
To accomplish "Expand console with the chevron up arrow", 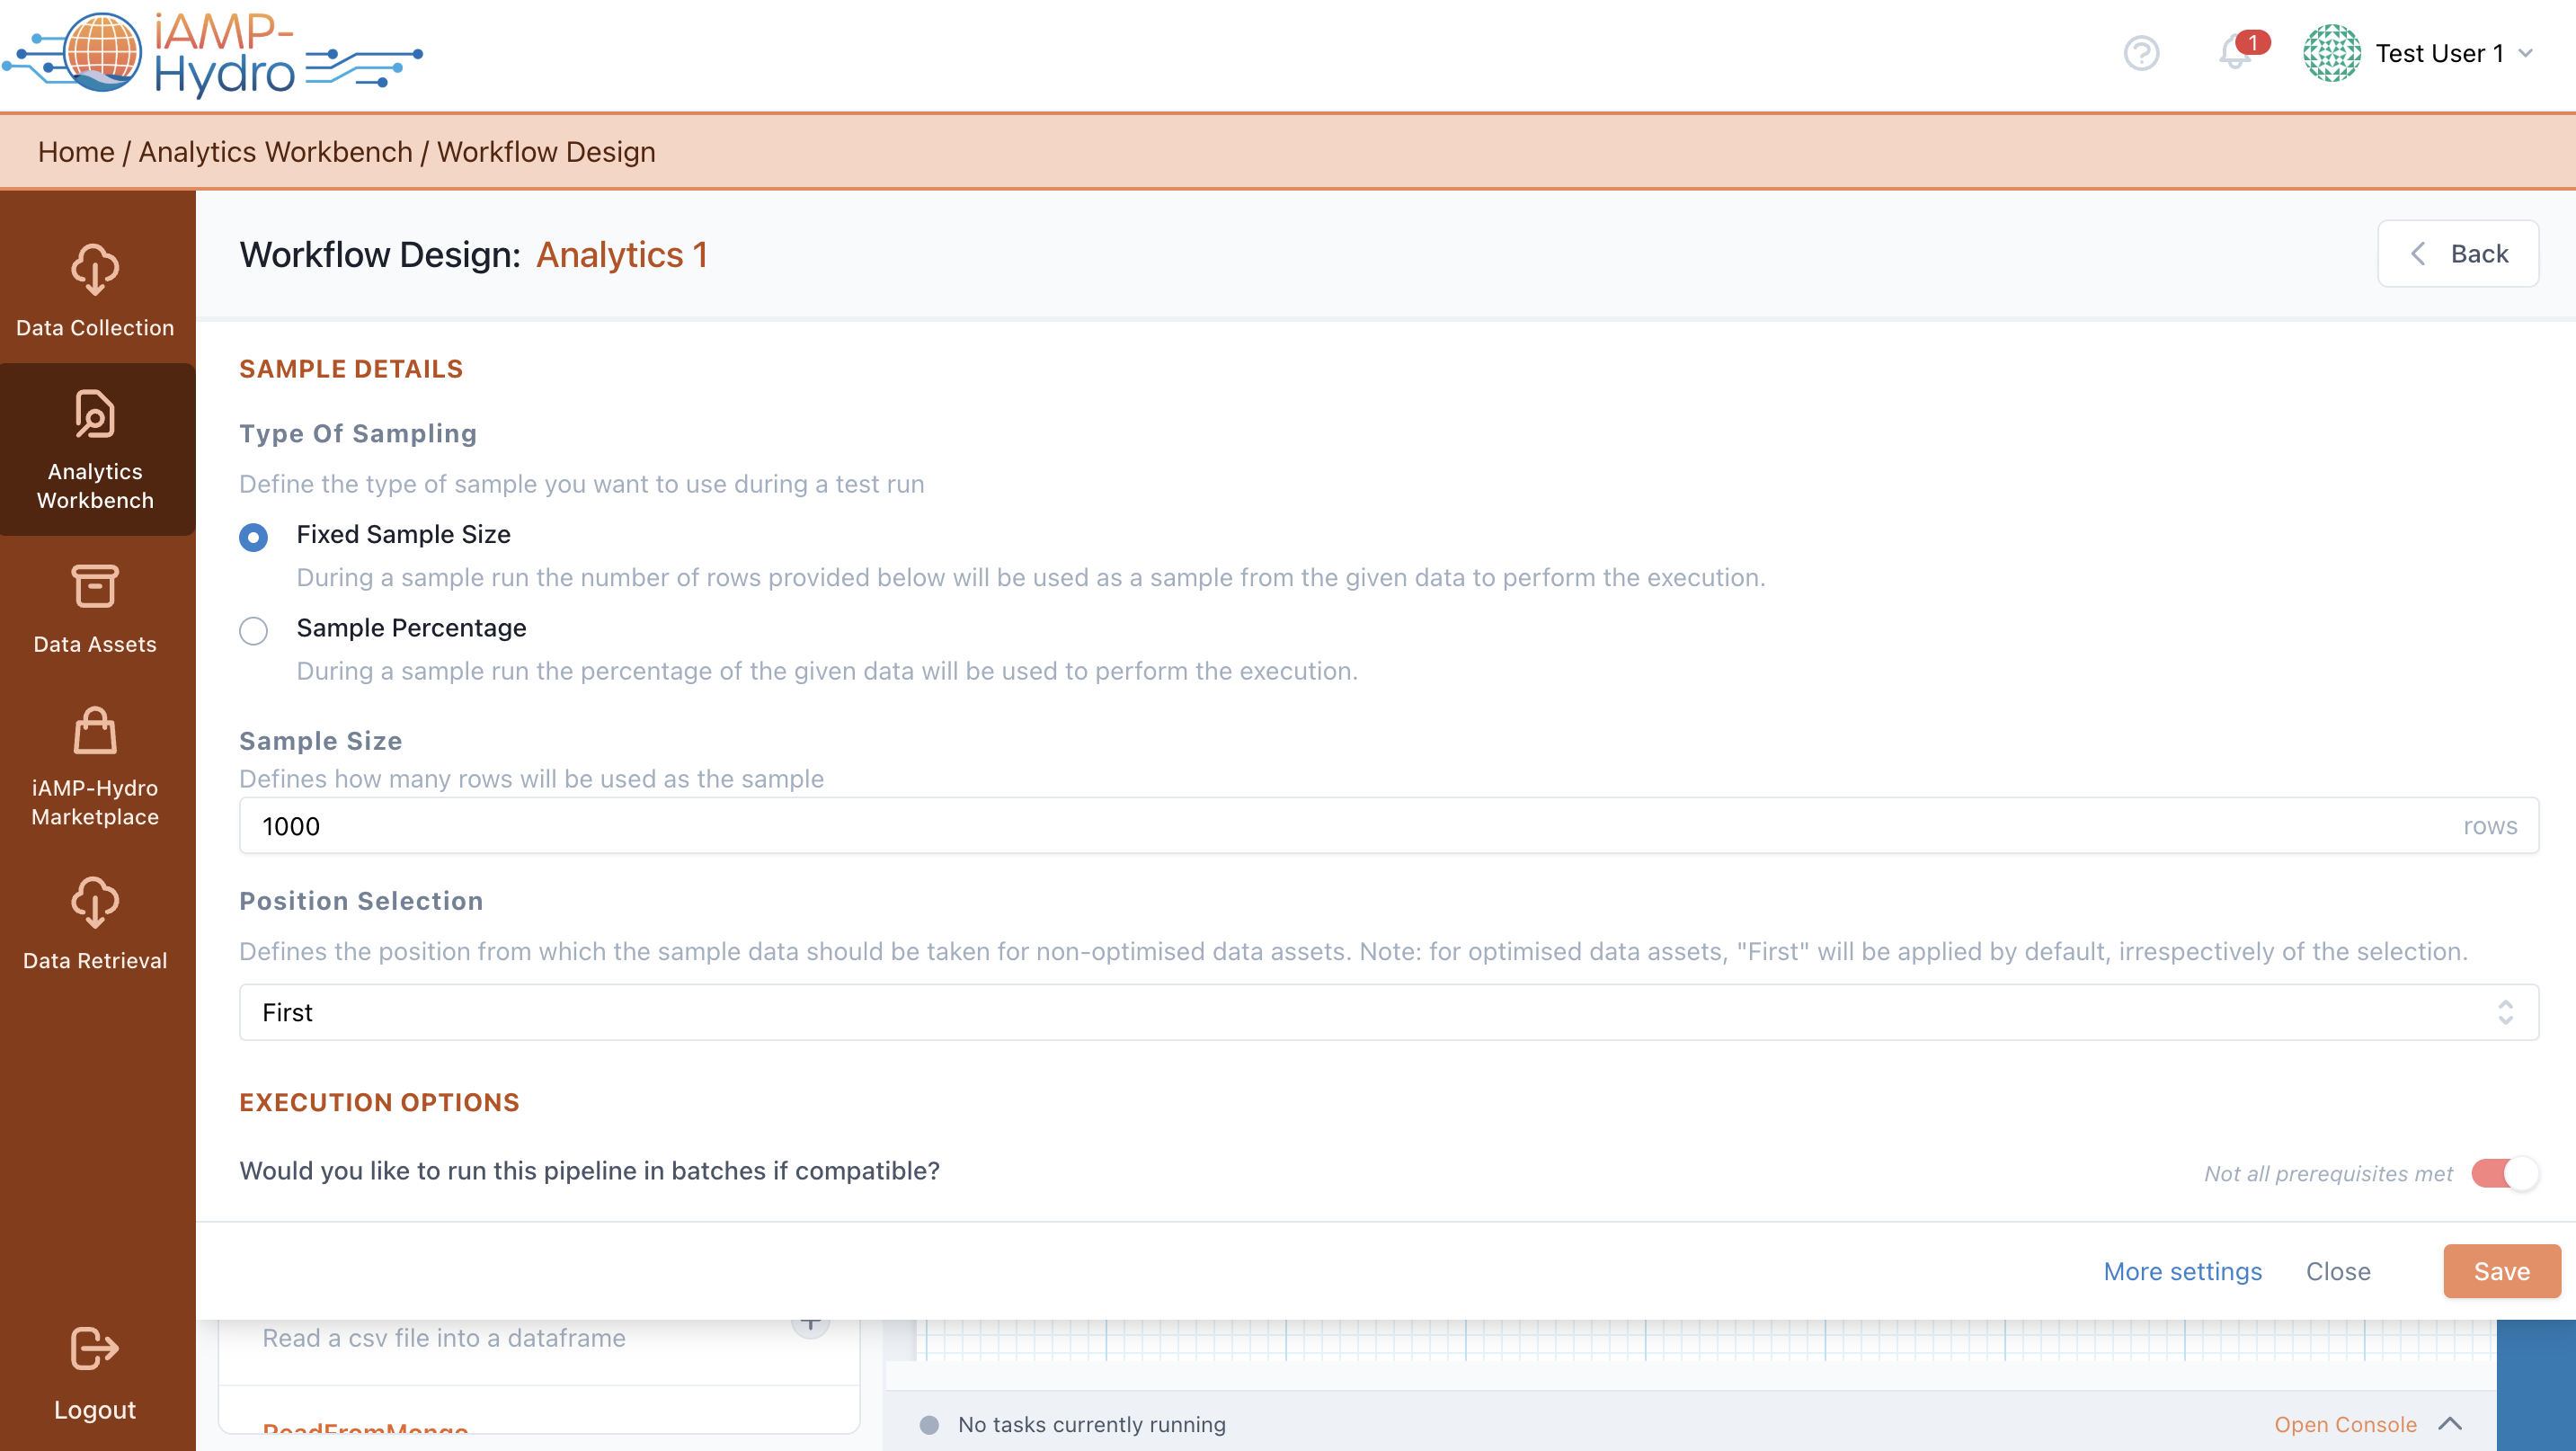I will 2450,1424.
